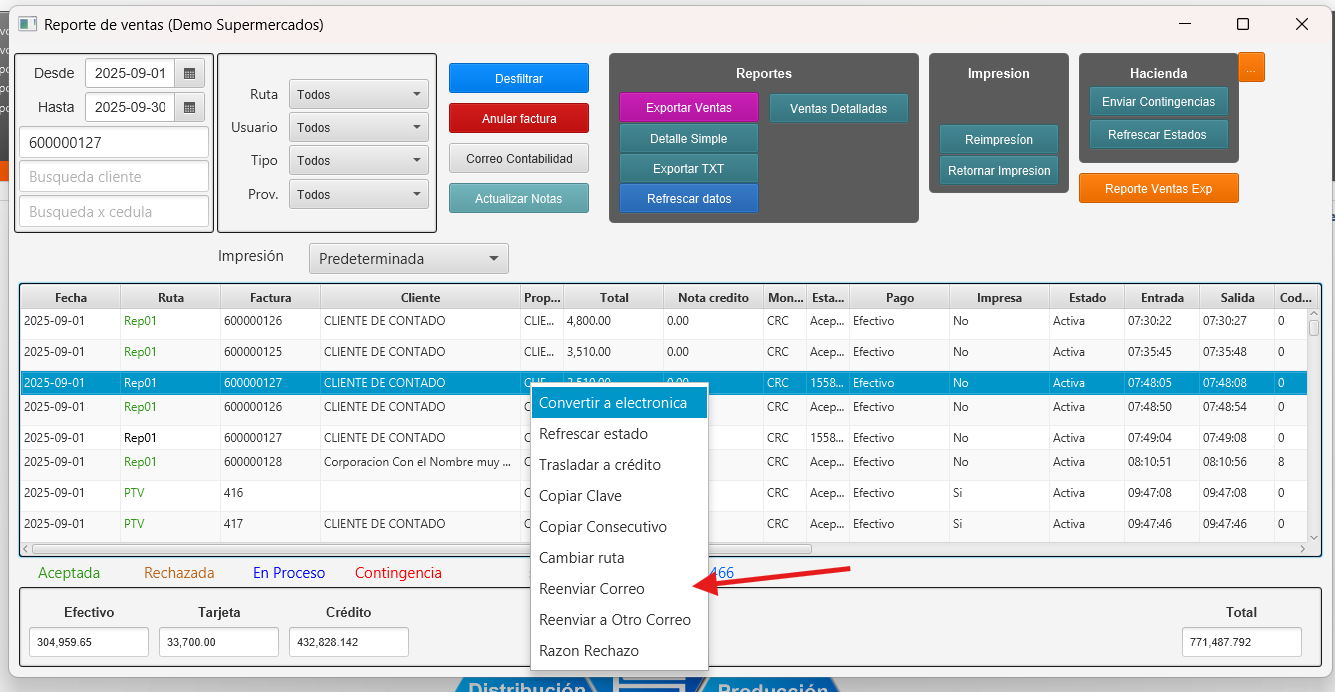Expand the Ruta dropdown
The height and width of the screenshot is (692, 1335).
[x=358, y=95]
